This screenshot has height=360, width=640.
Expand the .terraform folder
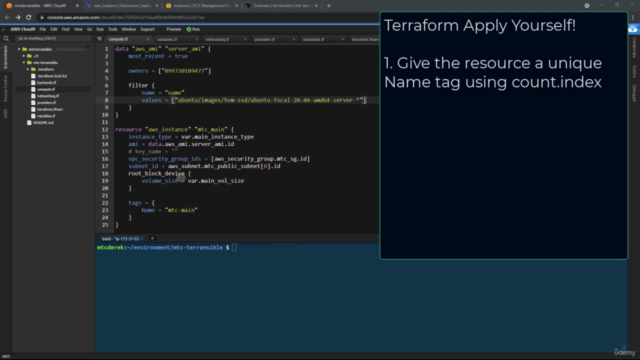coord(28,69)
